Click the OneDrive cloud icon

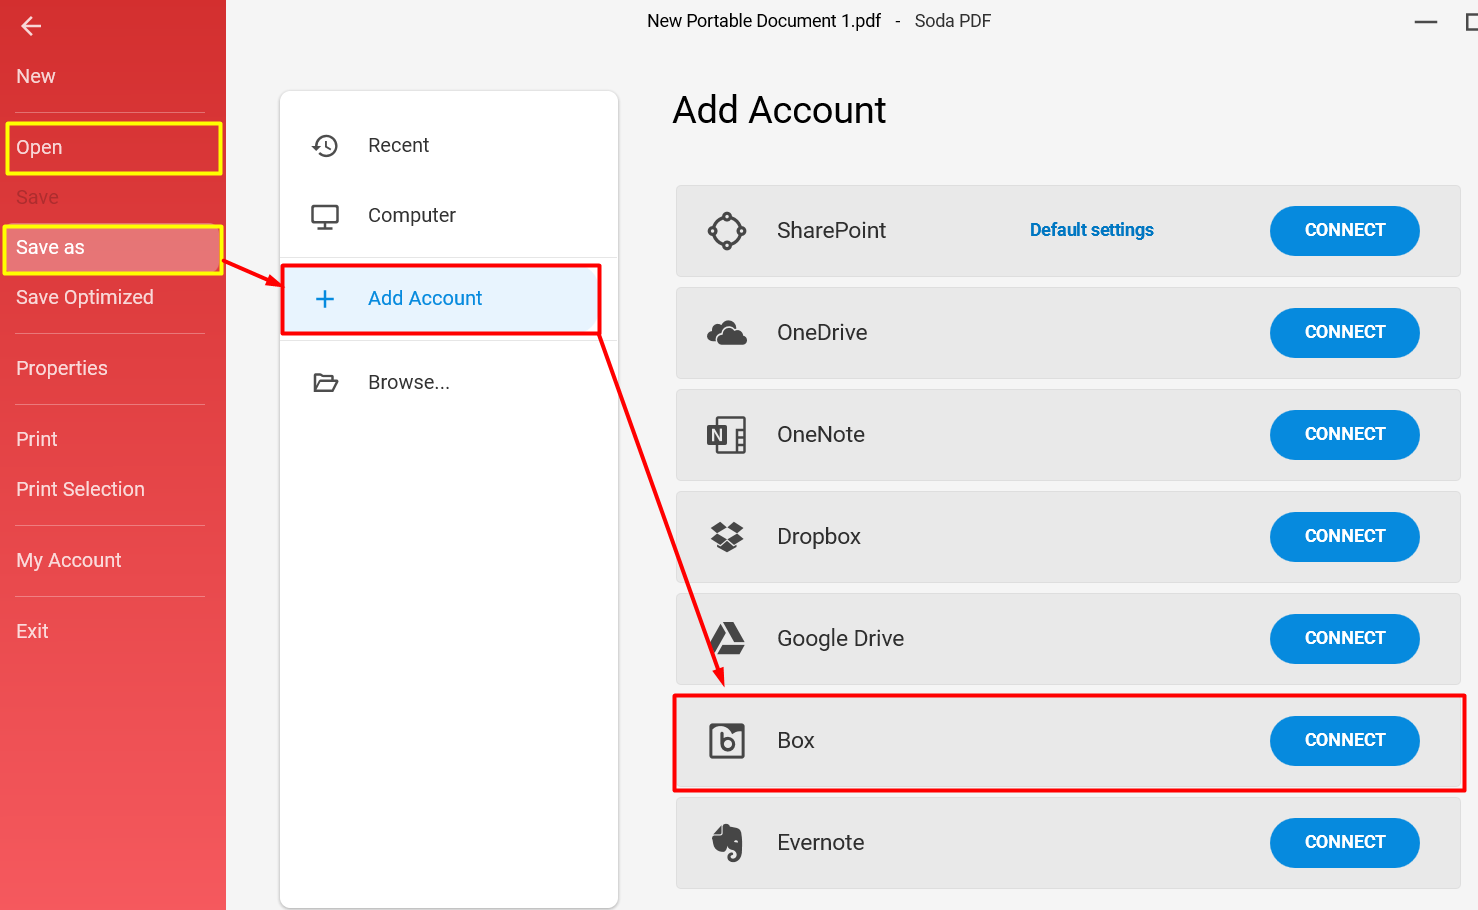727,333
